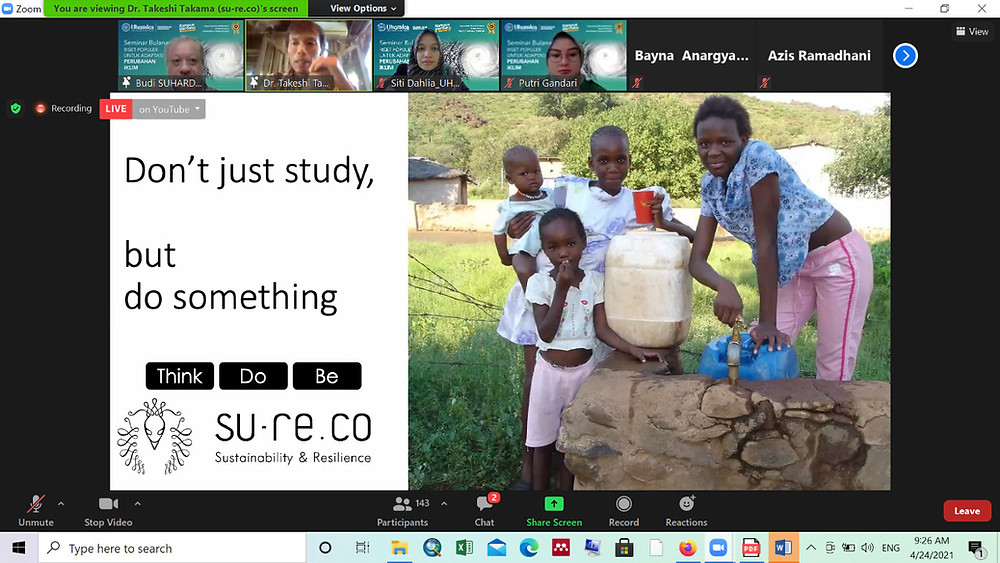Expand audio settings arrow beside Unmute
Viewport: 1000px width, 563px height.
(x=61, y=504)
